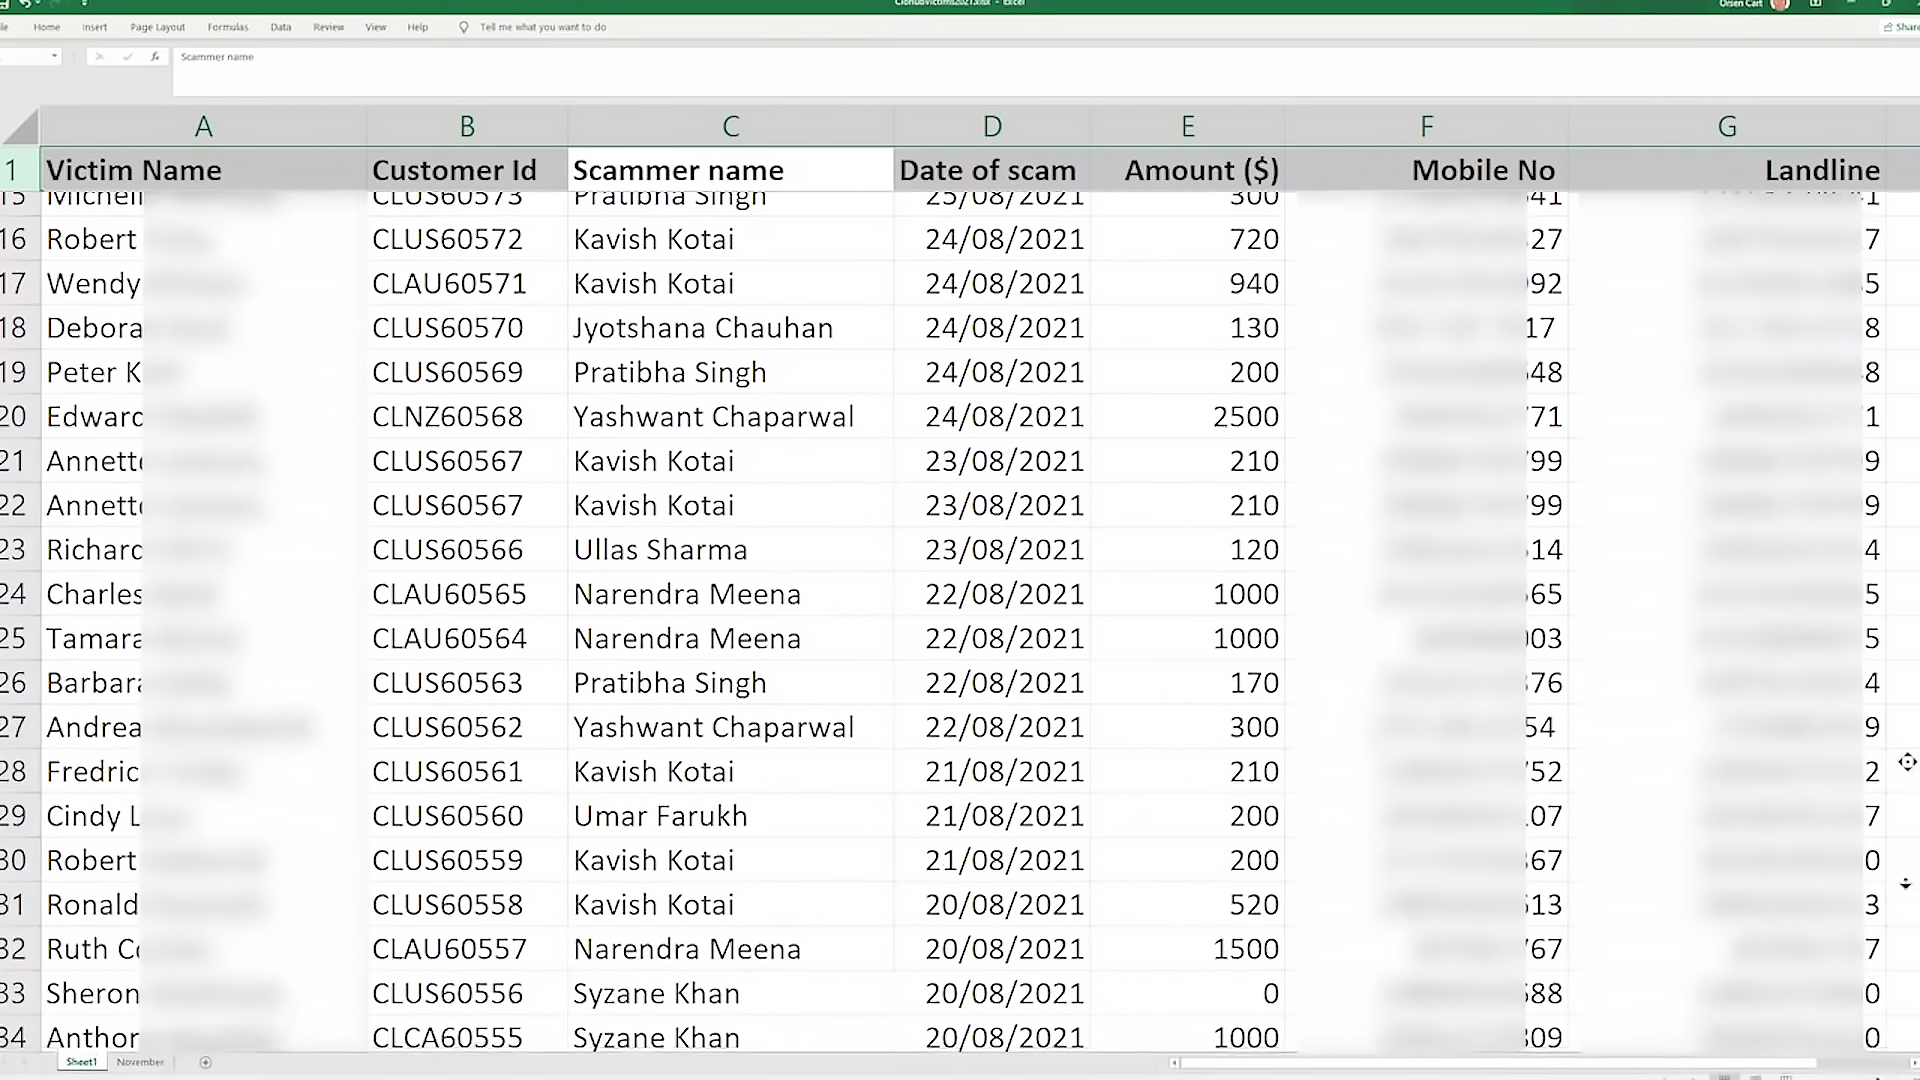Click the Cancel entry X icon
This screenshot has height=1080, width=1920.
coord(99,57)
